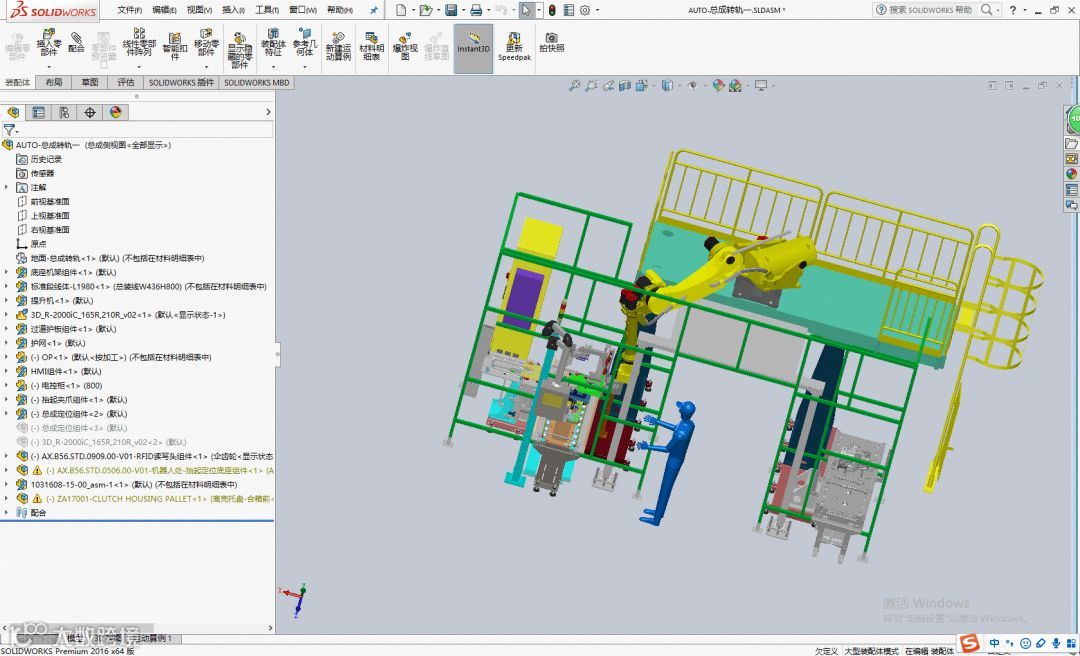This screenshot has height=656, width=1080.
Task: Open the 移动零部件 dropdown arrow
Action: 206,67
